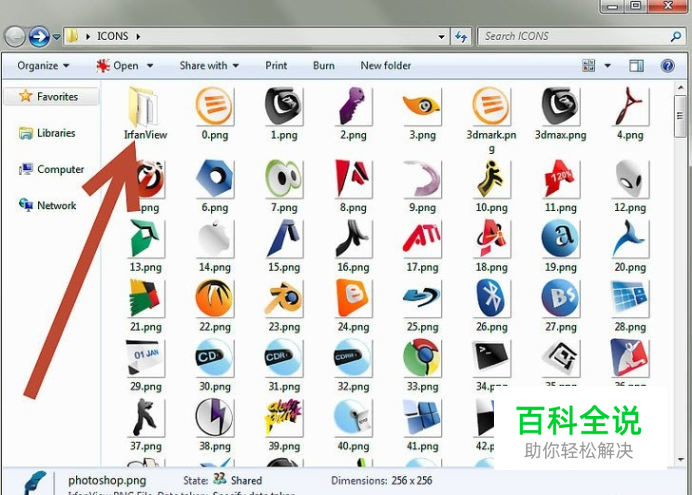Select the 1.png thumbnail
The width and height of the screenshot is (692, 495).
pyautogui.click(x=283, y=106)
